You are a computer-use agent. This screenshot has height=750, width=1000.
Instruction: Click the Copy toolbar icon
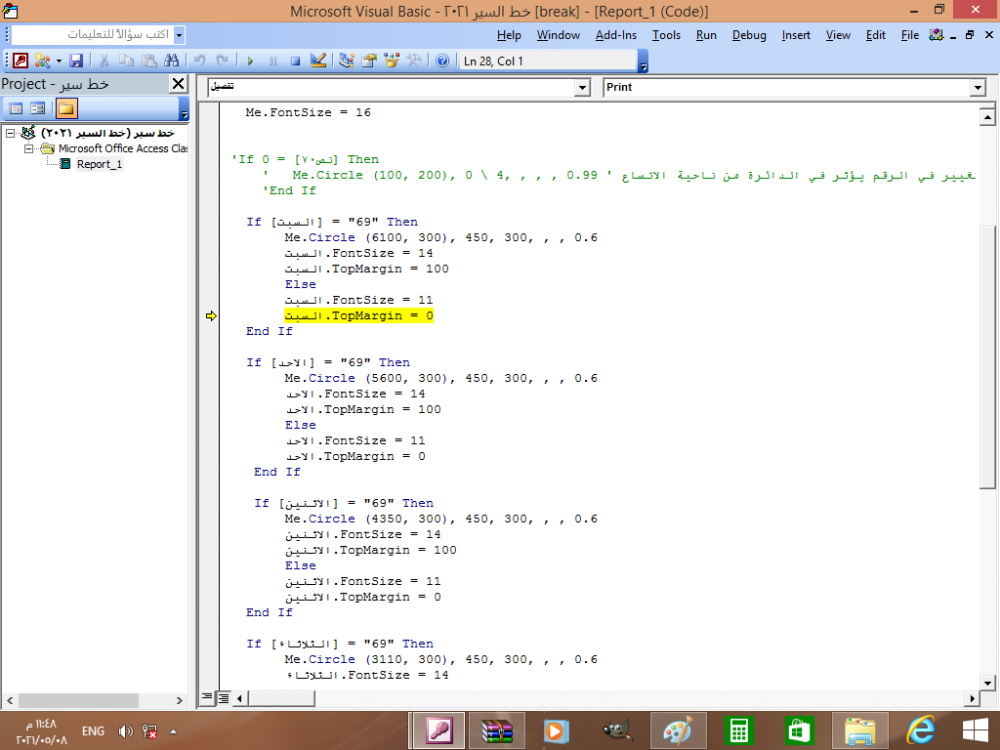(126, 61)
